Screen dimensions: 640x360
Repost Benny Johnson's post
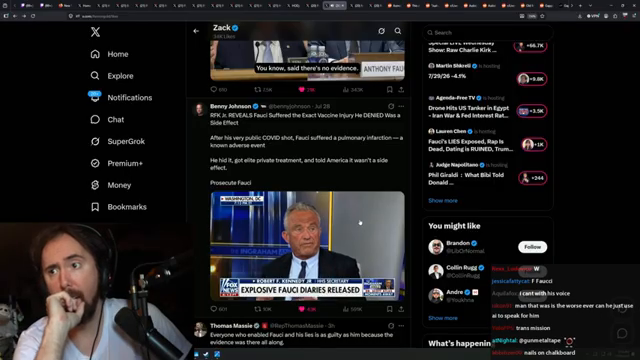pyautogui.click(x=262, y=309)
